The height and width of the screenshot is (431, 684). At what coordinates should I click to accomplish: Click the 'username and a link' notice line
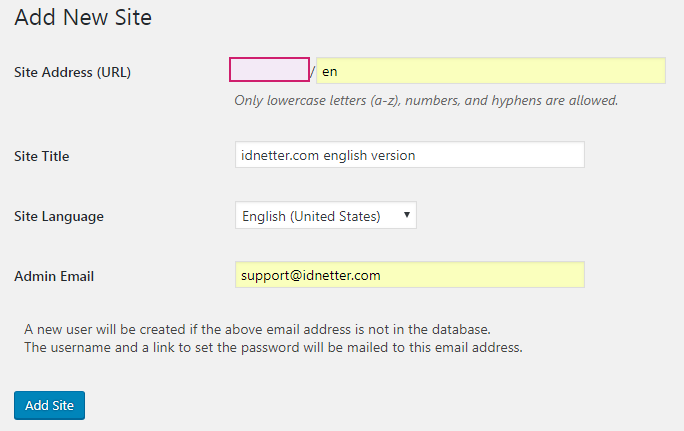[273, 347]
